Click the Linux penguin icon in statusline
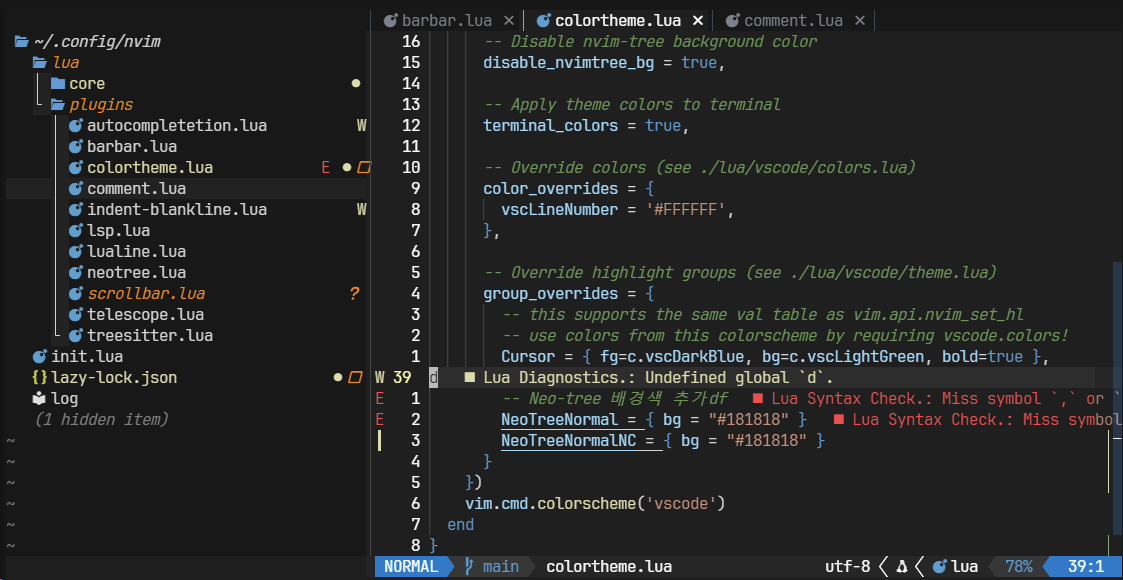This screenshot has width=1123, height=580. tap(901, 567)
